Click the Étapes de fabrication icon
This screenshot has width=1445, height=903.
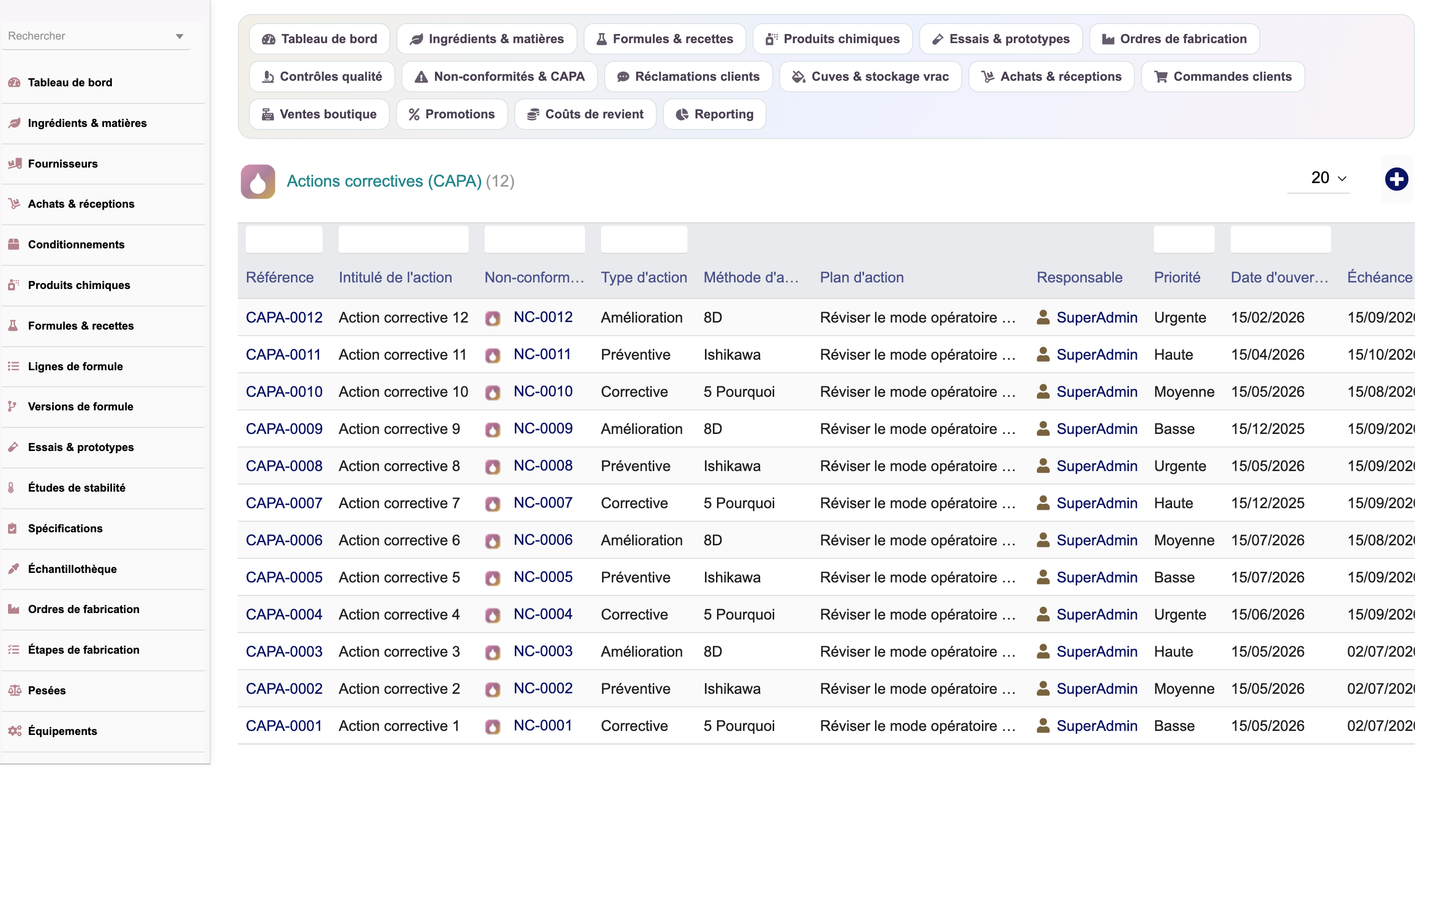[14, 650]
